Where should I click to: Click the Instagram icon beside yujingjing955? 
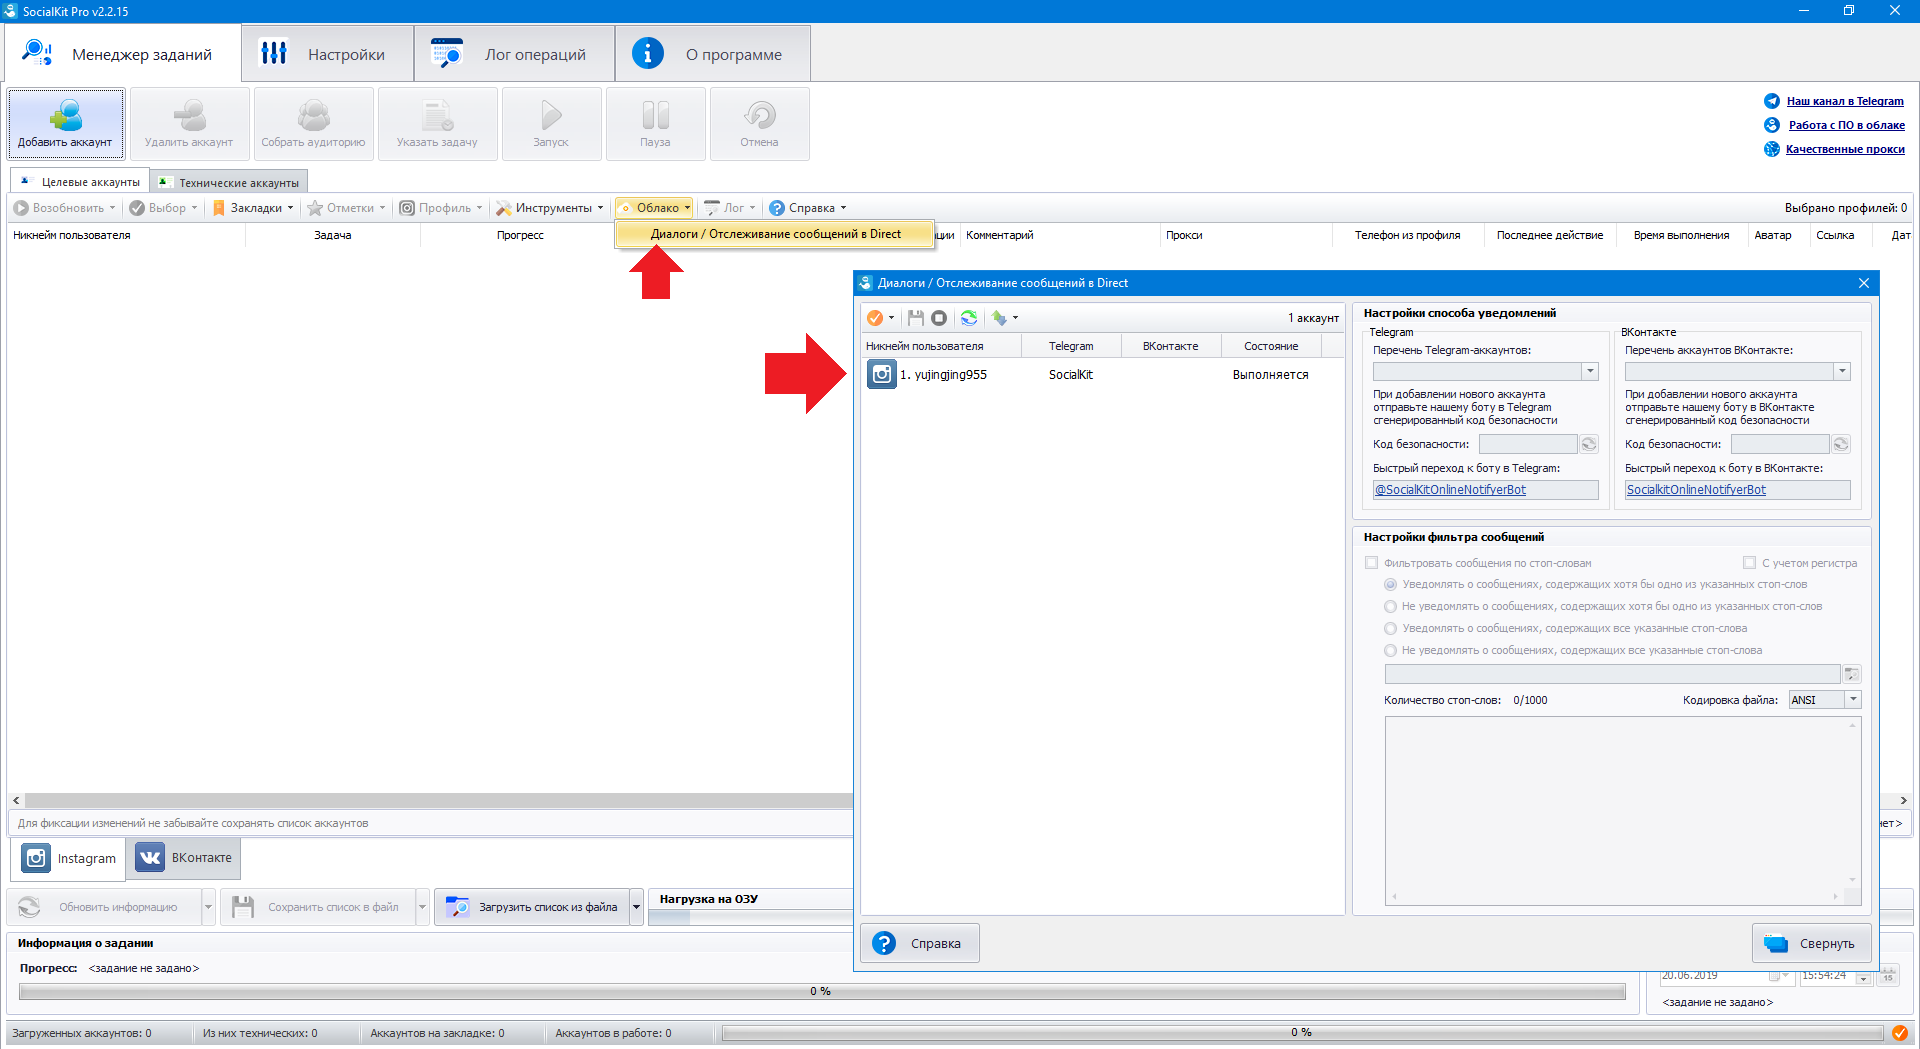881,374
